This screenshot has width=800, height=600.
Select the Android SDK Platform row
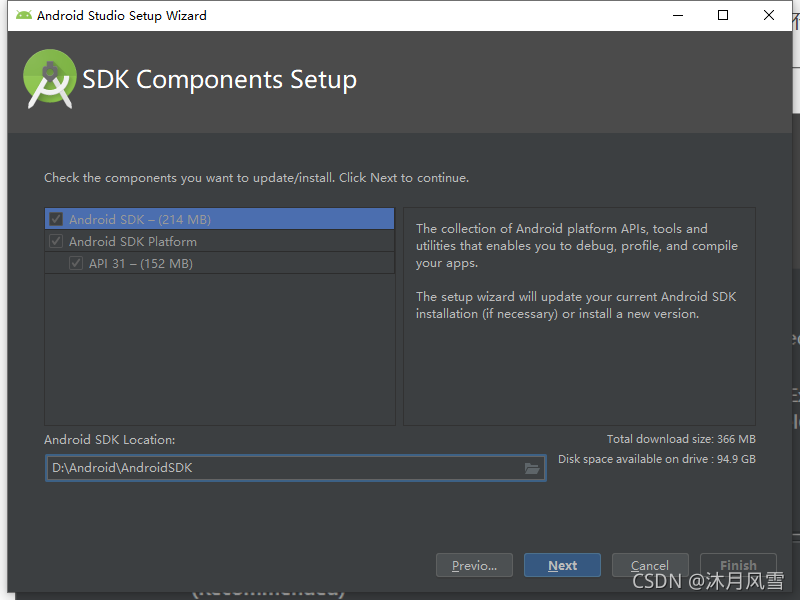219,241
